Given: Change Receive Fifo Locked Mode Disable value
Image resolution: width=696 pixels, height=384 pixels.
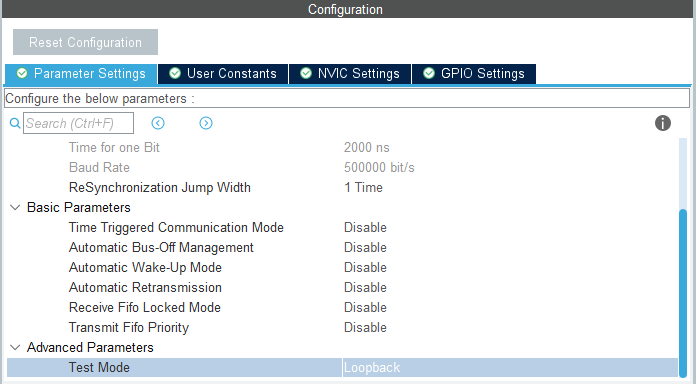Looking at the screenshot, I should [365, 307].
